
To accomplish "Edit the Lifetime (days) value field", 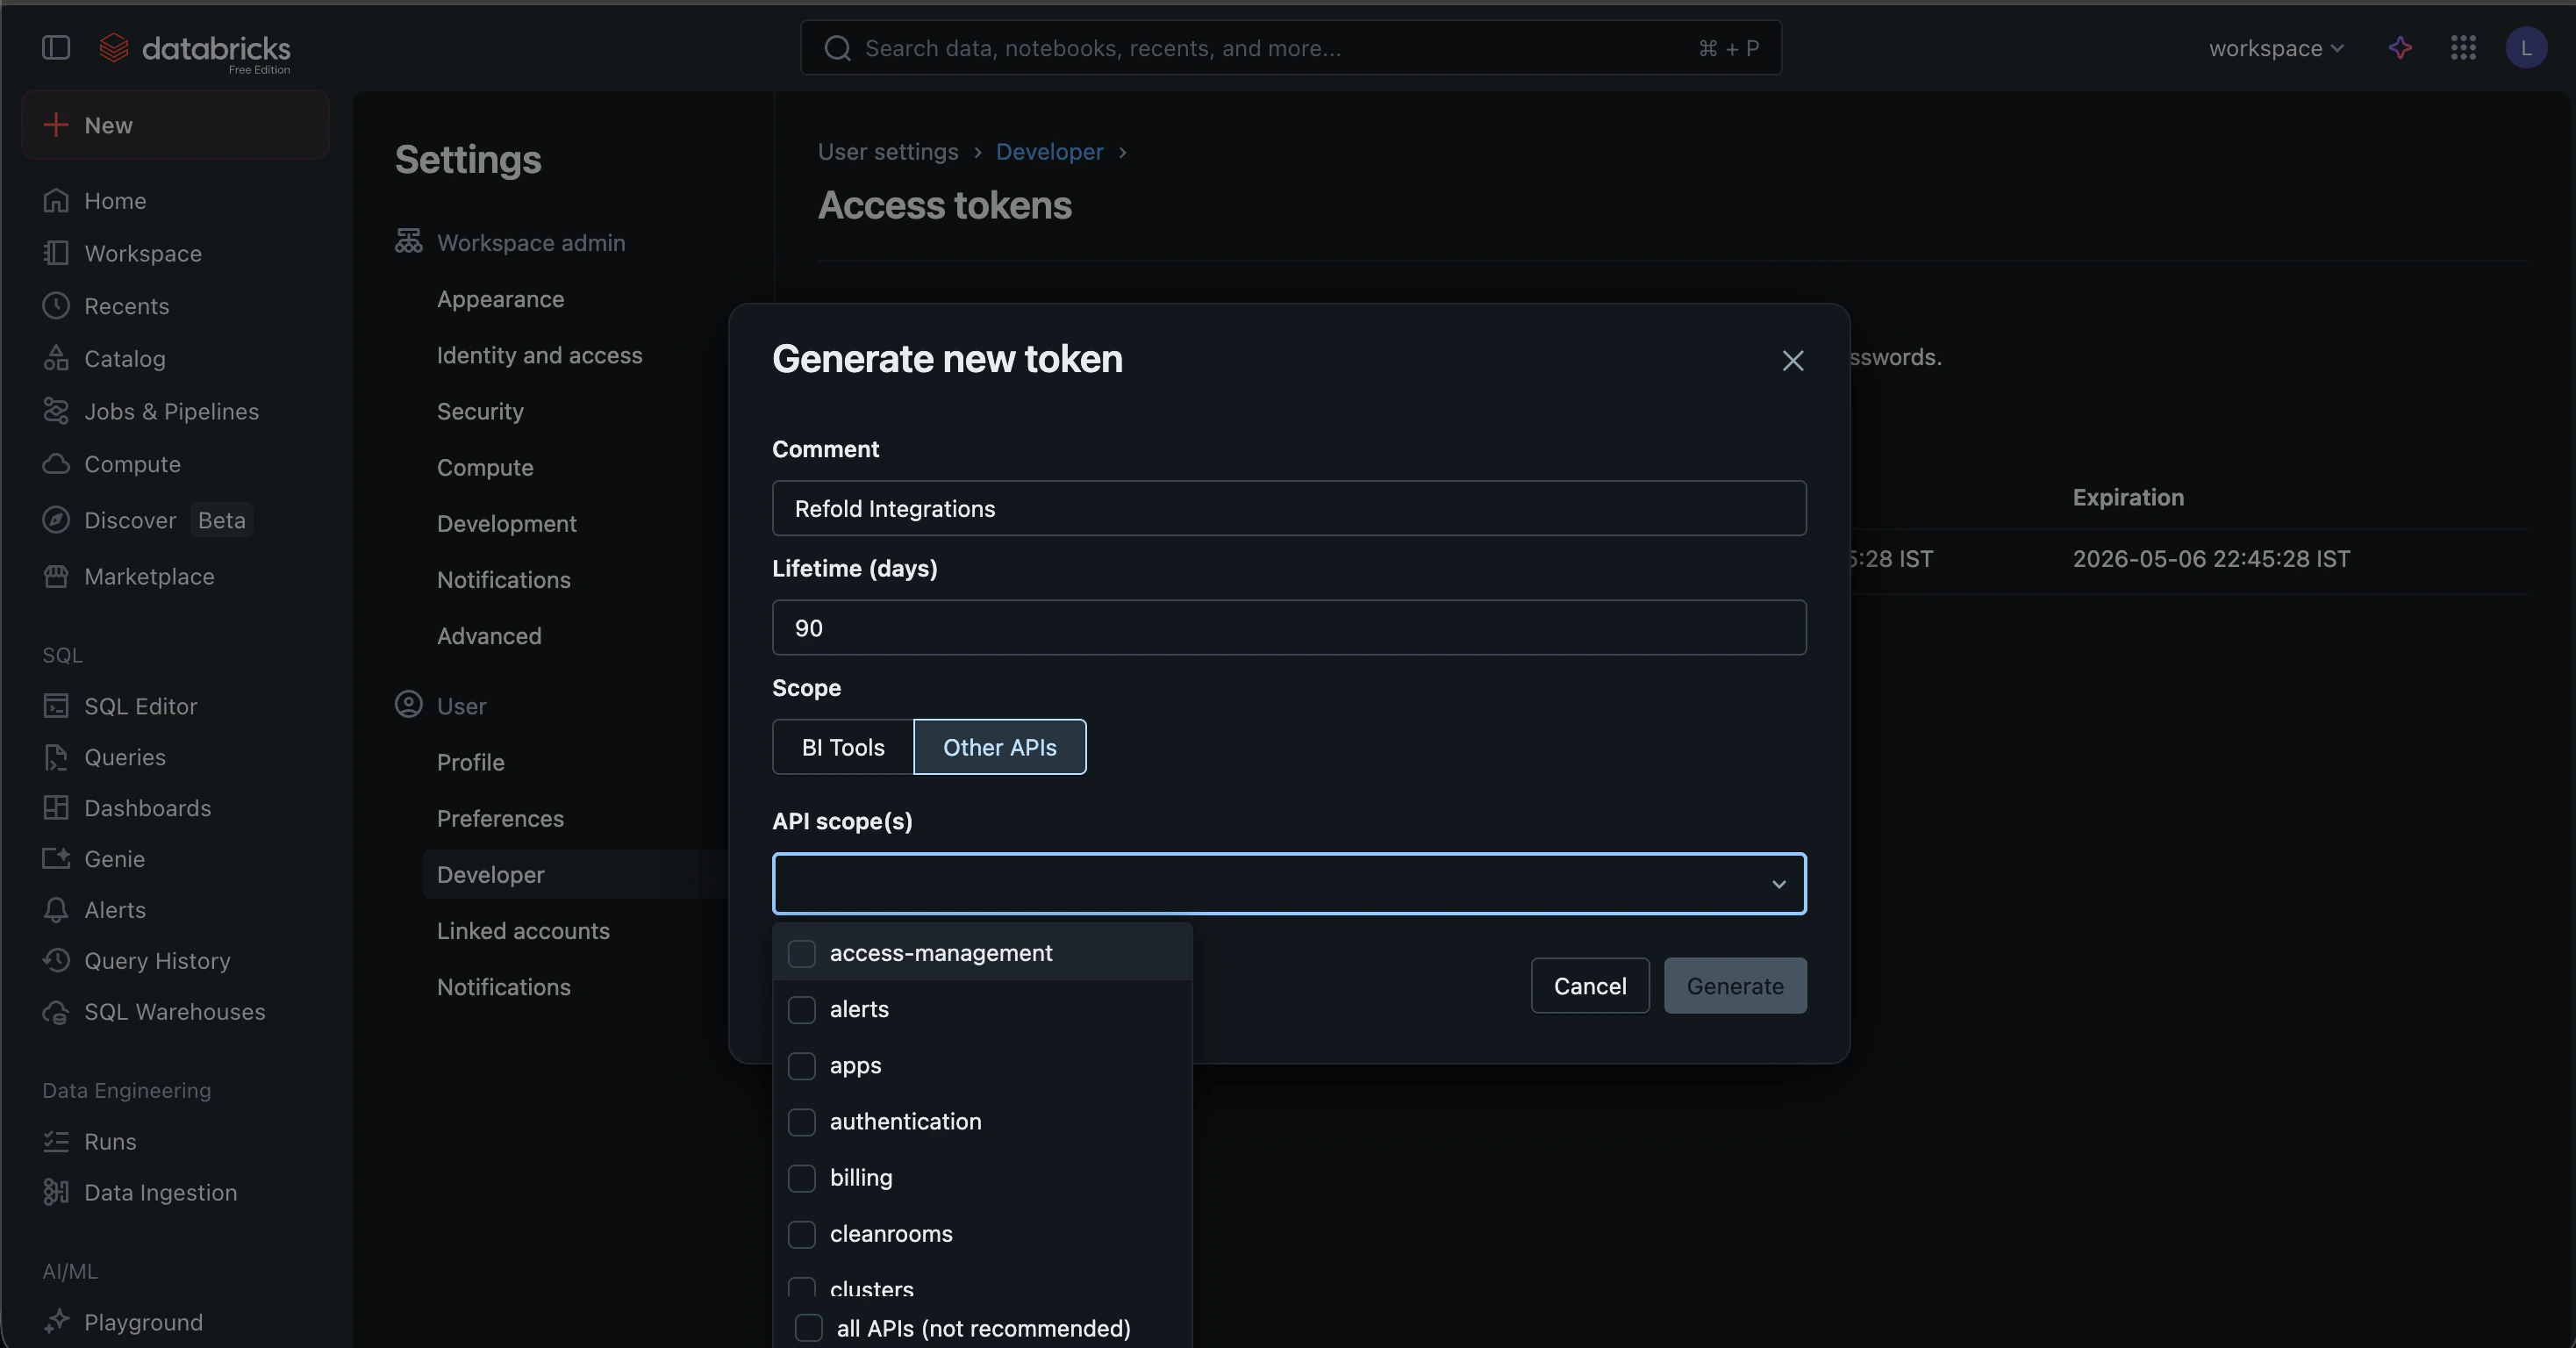I will pos(1288,628).
